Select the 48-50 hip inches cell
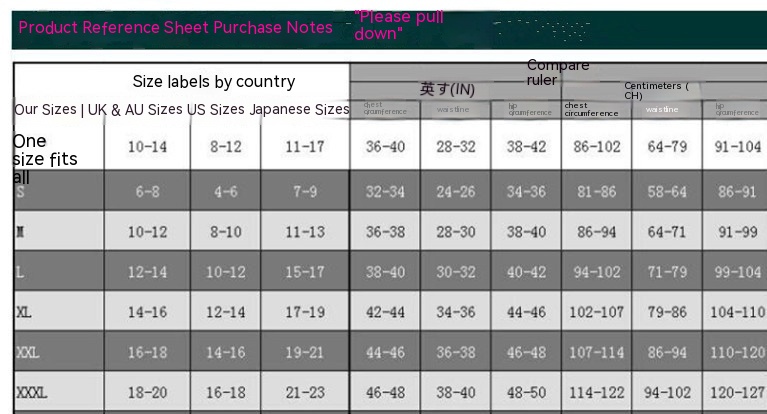 (x=526, y=393)
